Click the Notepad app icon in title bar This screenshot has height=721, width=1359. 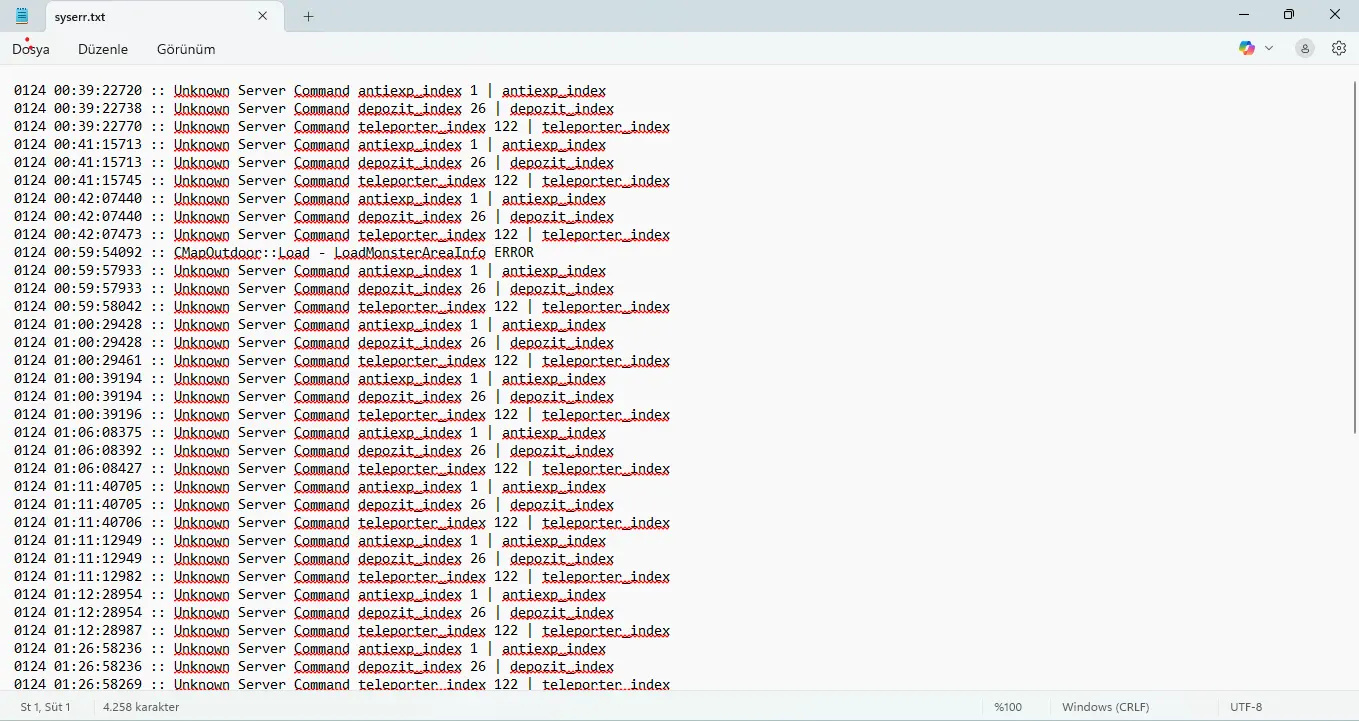coord(22,16)
